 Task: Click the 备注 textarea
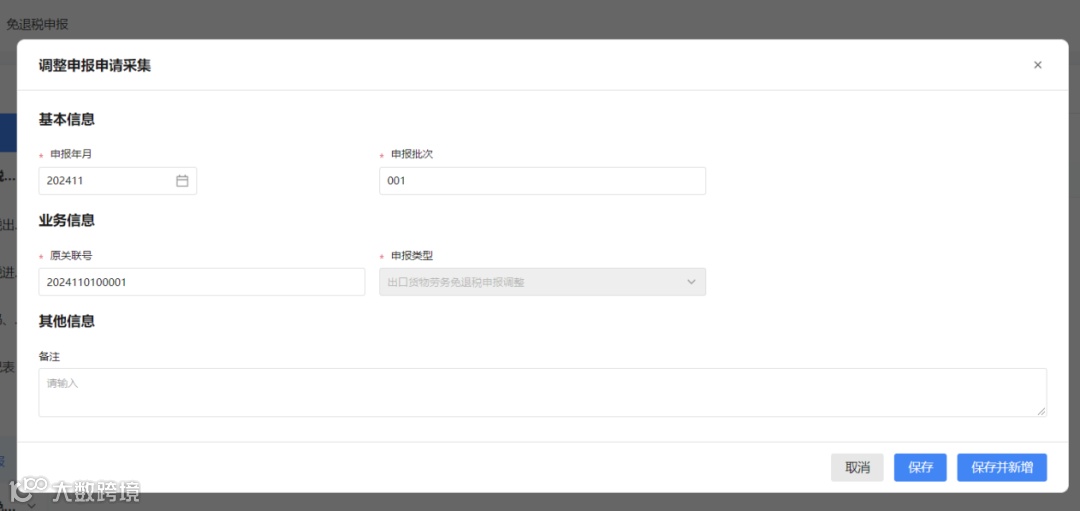(x=543, y=393)
